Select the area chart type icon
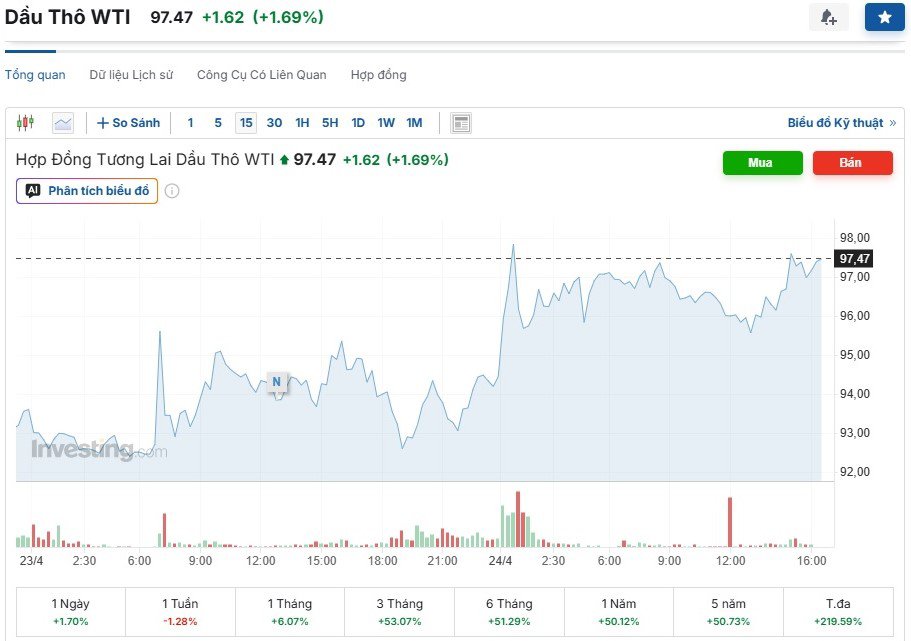 (x=63, y=123)
